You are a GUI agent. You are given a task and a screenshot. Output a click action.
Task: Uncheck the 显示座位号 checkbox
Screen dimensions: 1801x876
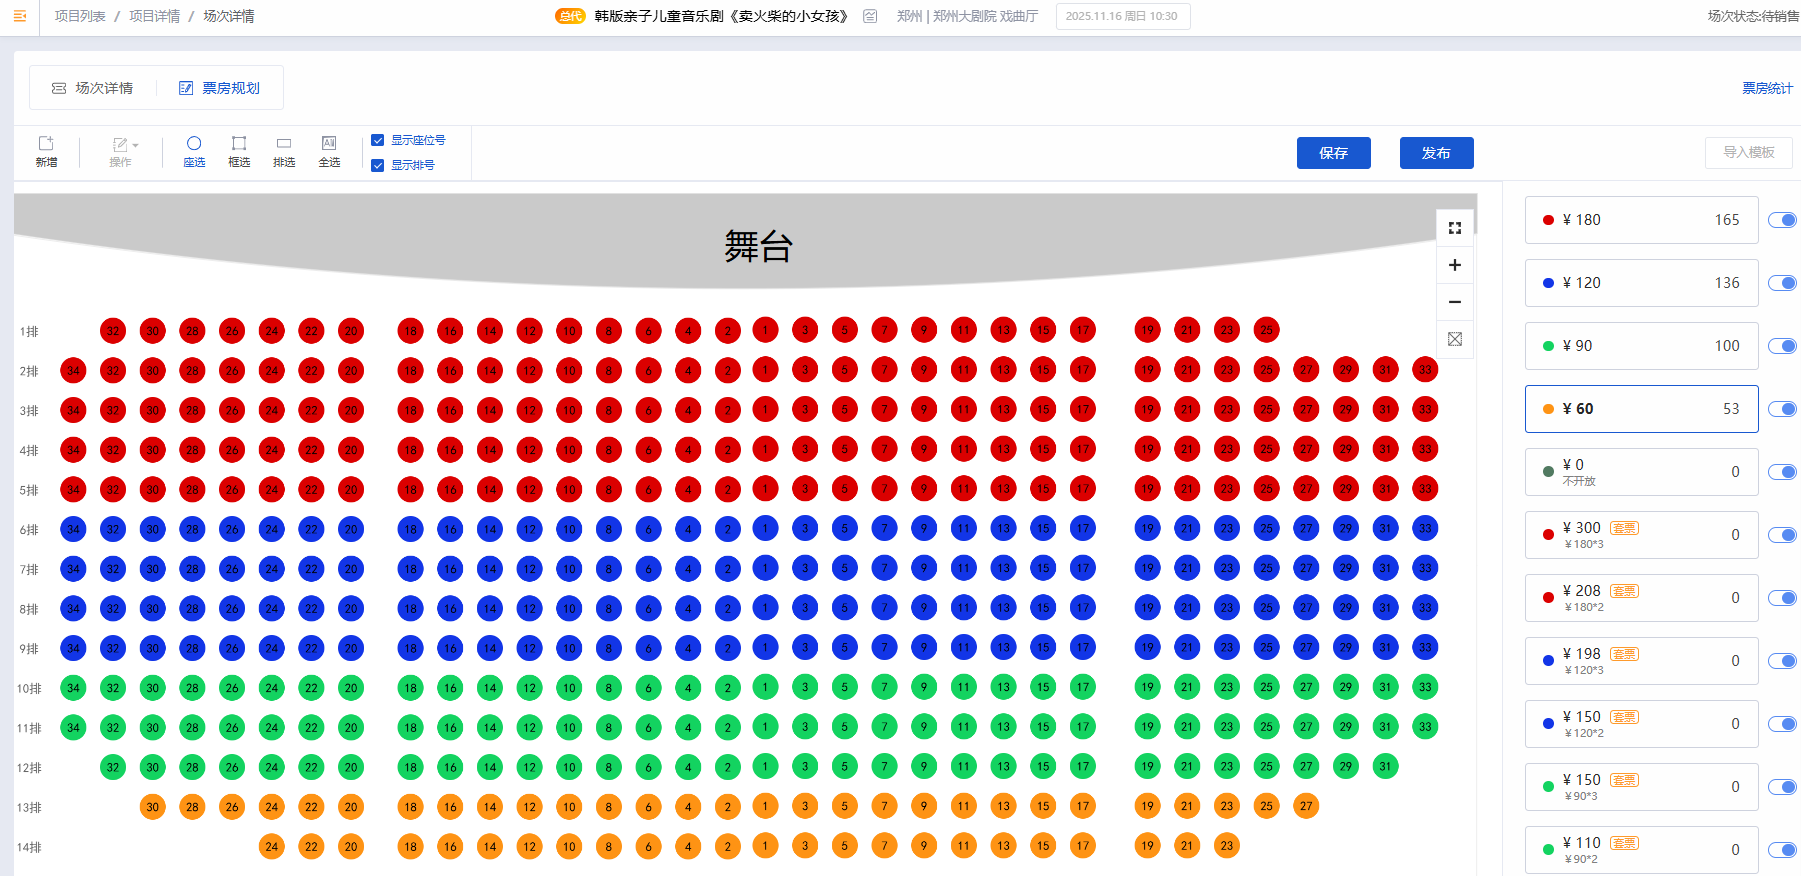(378, 140)
